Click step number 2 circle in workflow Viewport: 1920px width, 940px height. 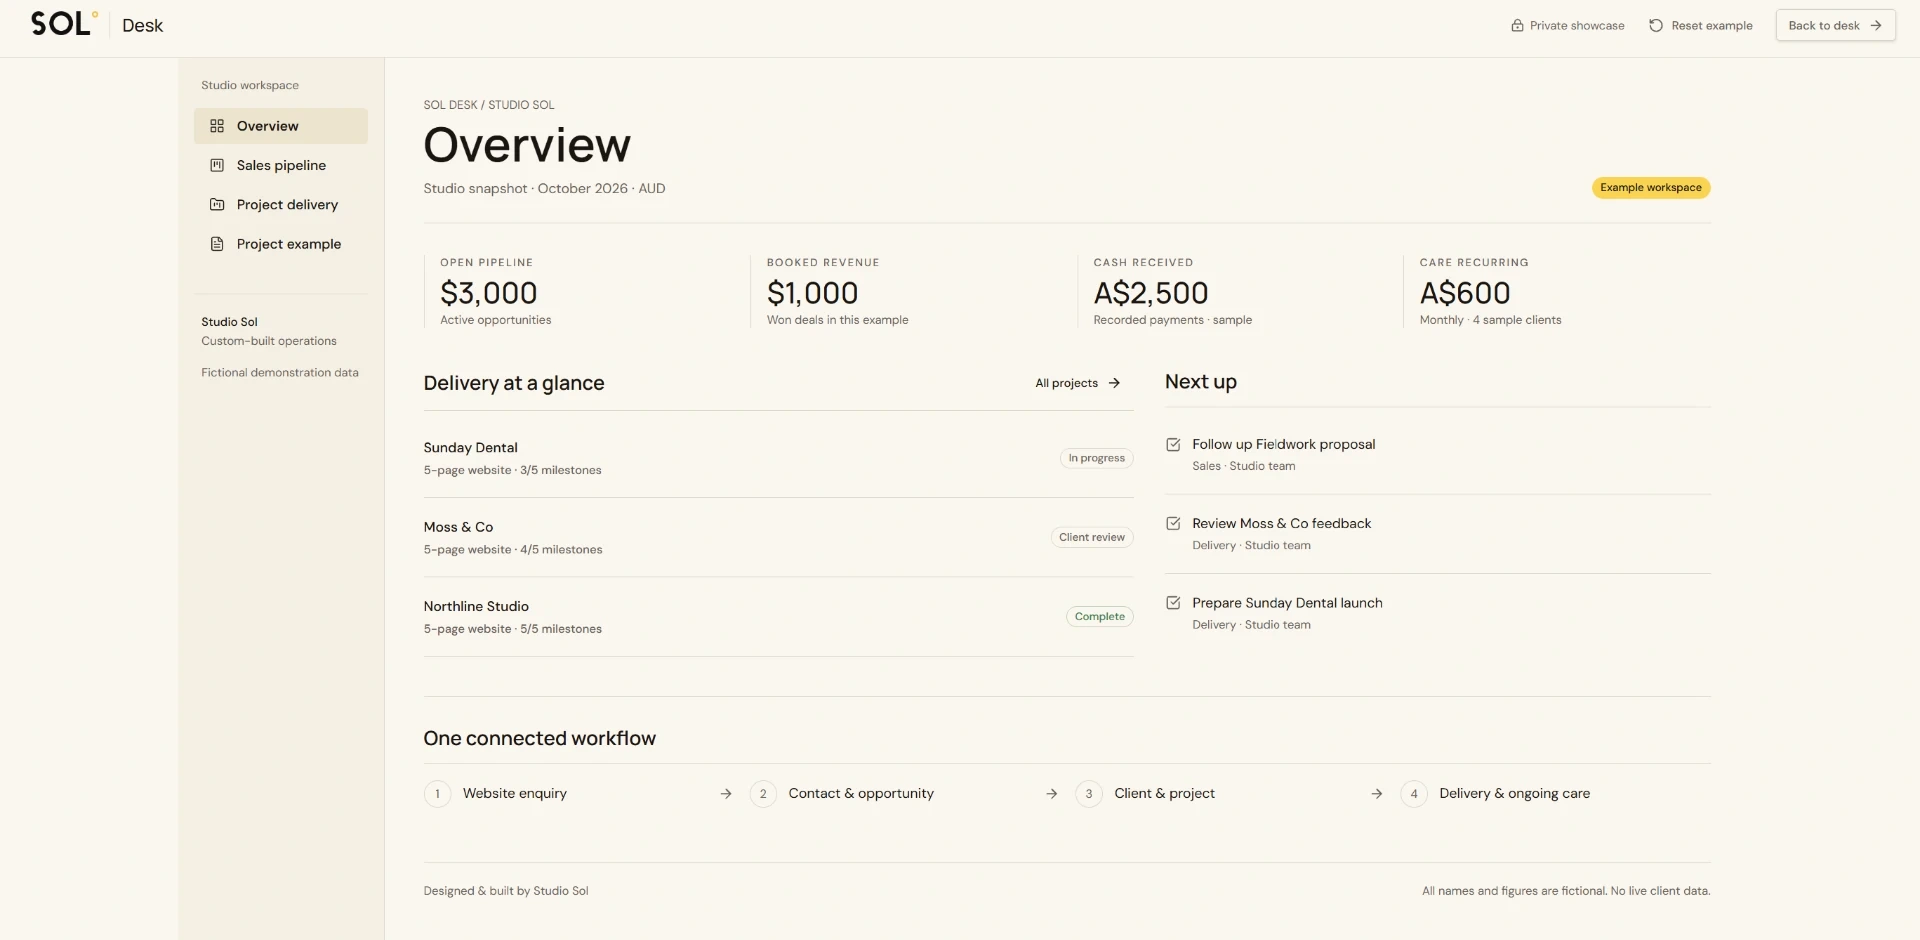pyautogui.click(x=763, y=794)
